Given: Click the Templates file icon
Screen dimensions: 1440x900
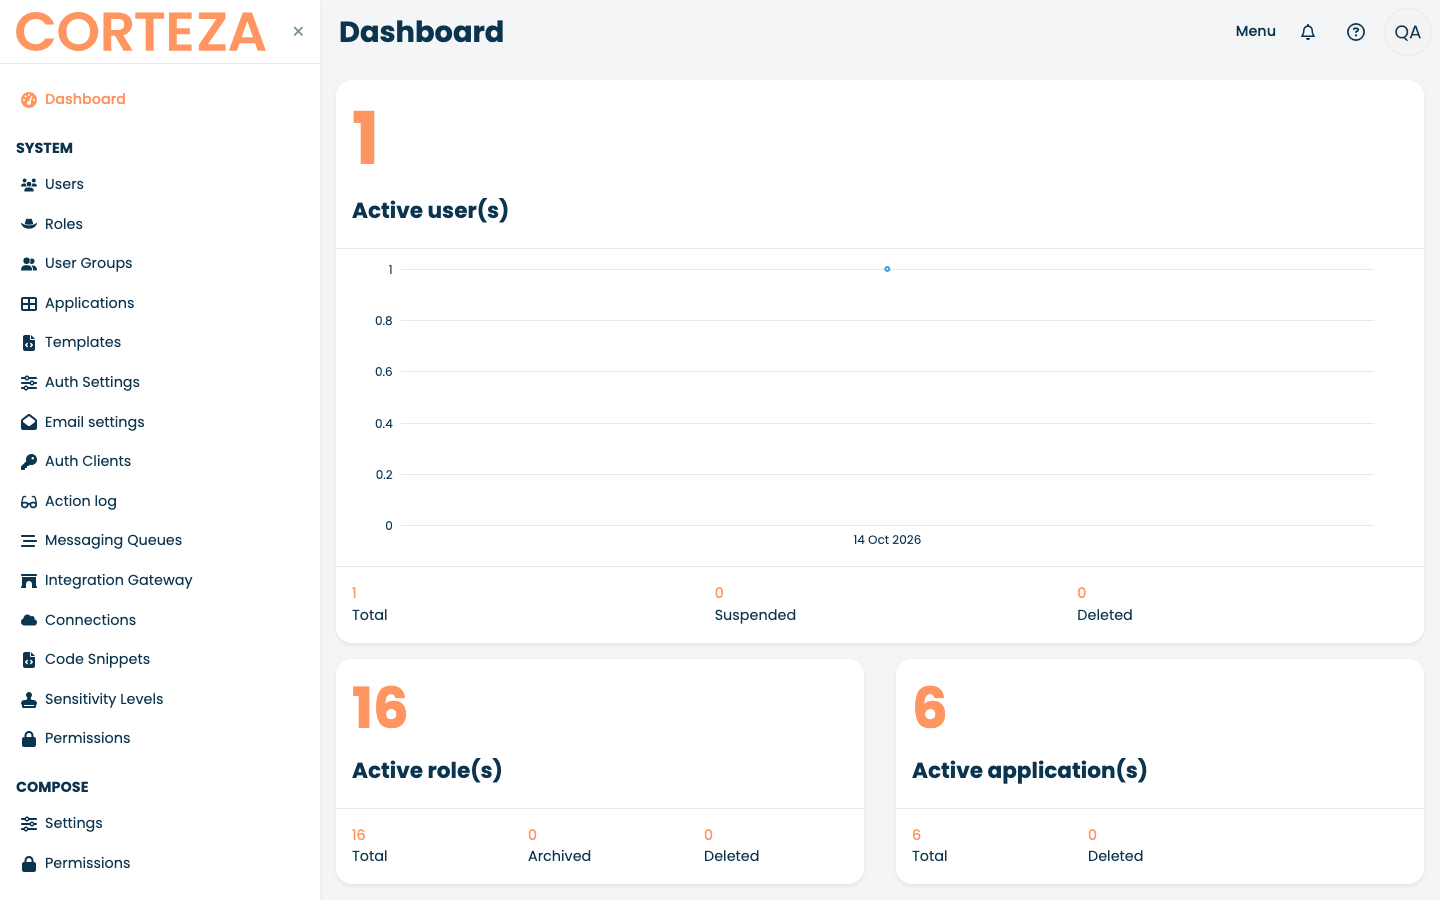Looking at the screenshot, I should (x=29, y=342).
